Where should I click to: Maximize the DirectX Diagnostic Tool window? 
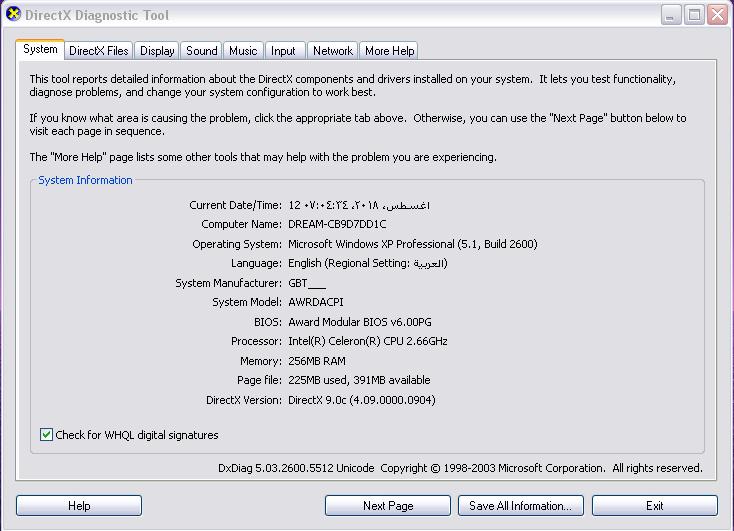pos(694,15)
